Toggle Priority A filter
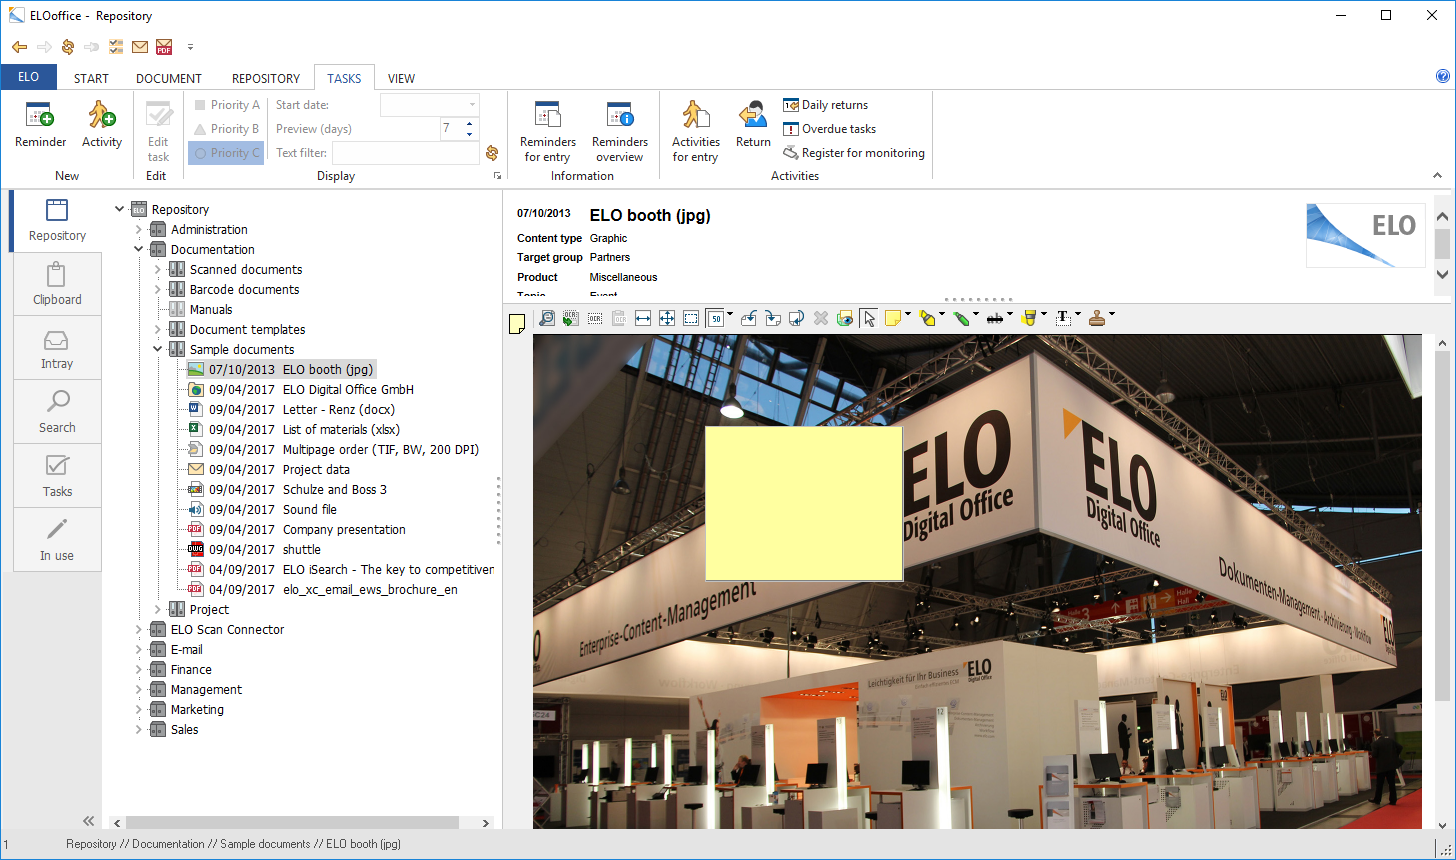The height and width of the screenshot is (860, 1456). [x=227, y=105]
